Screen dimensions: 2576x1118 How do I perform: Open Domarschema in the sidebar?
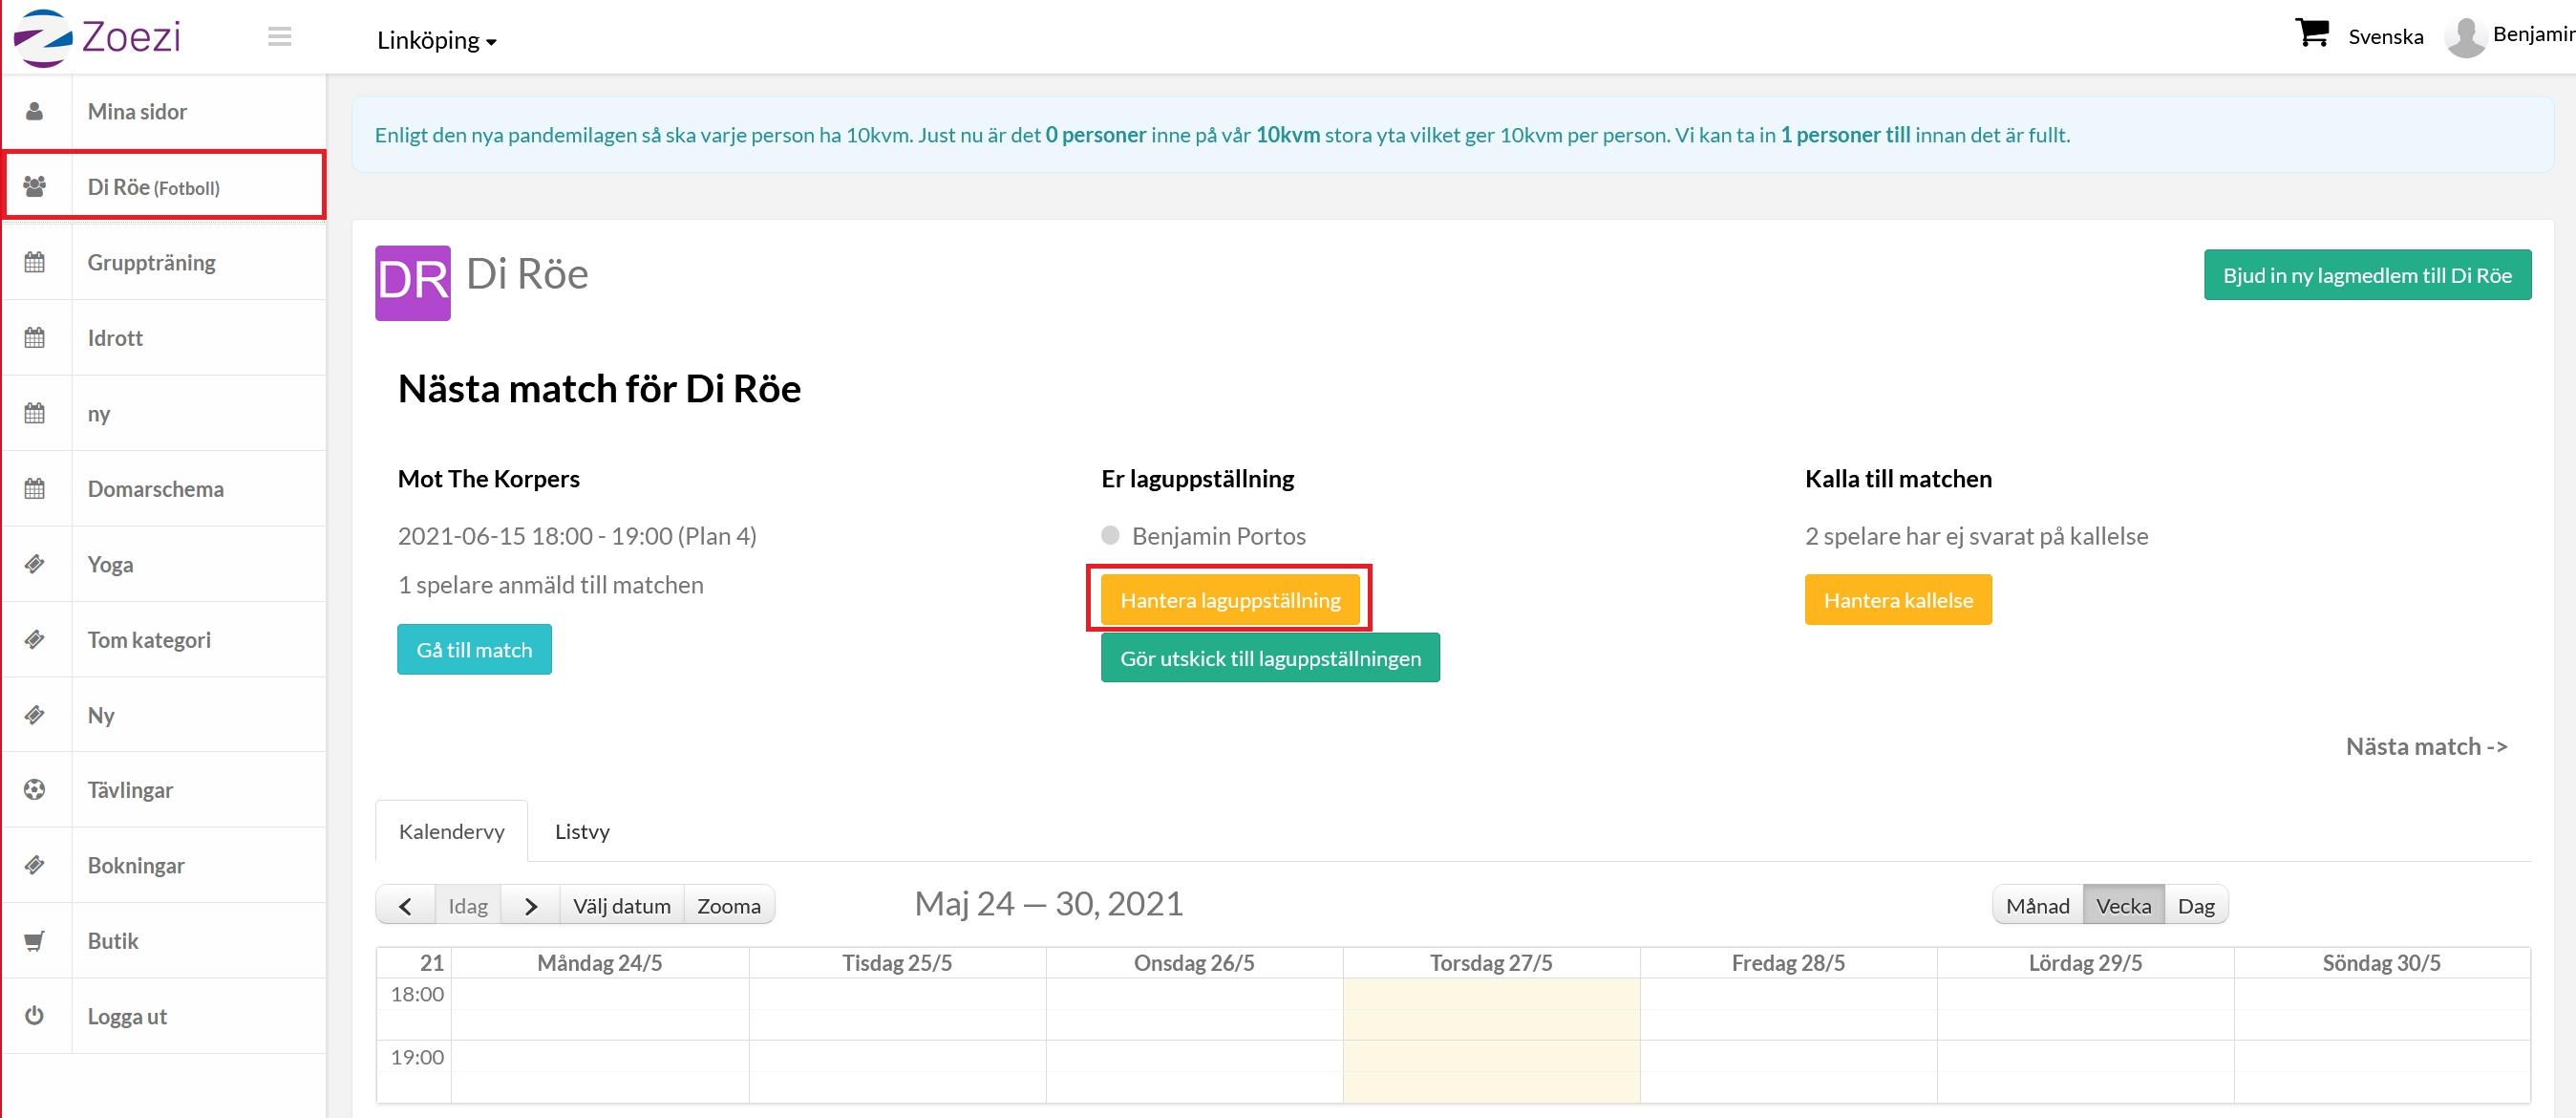(155, 489)
